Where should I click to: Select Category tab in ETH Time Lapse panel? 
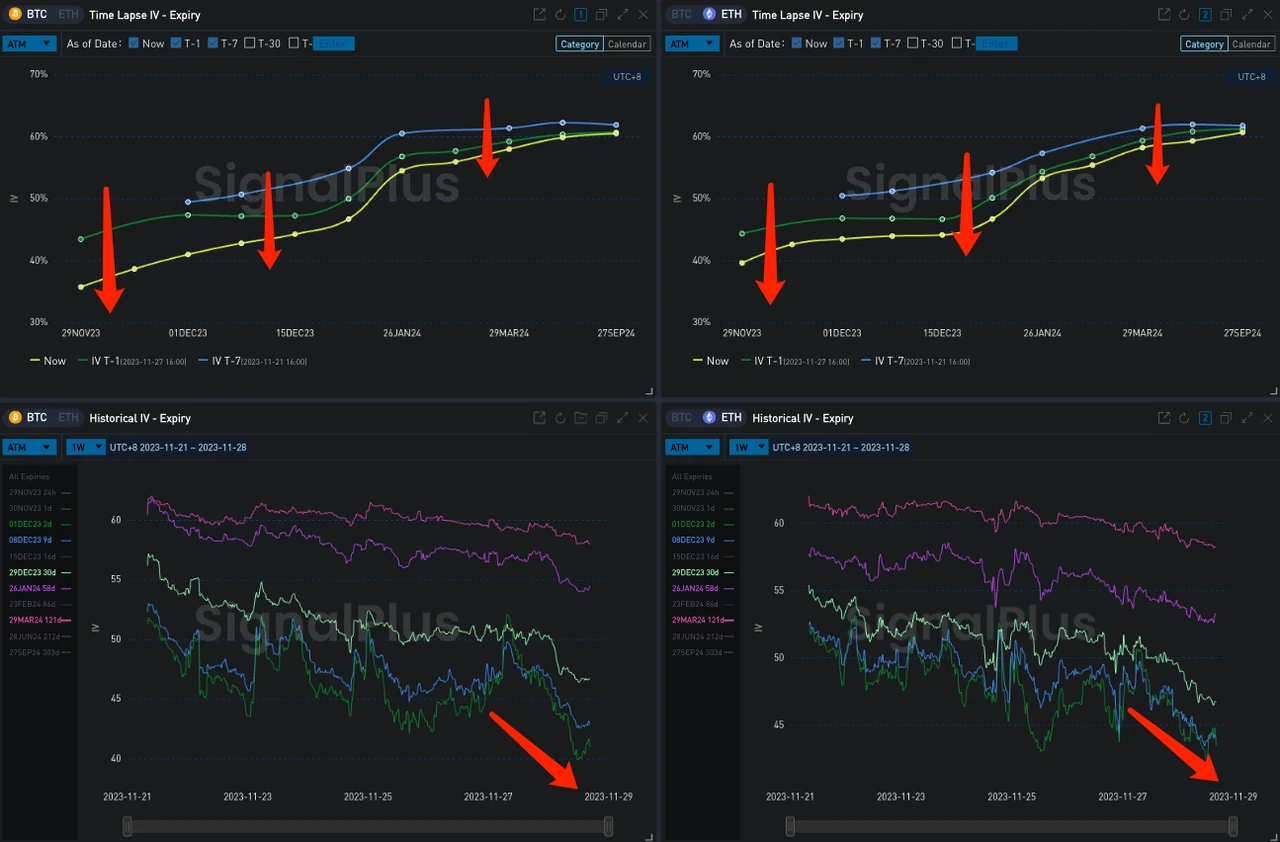1204,44
